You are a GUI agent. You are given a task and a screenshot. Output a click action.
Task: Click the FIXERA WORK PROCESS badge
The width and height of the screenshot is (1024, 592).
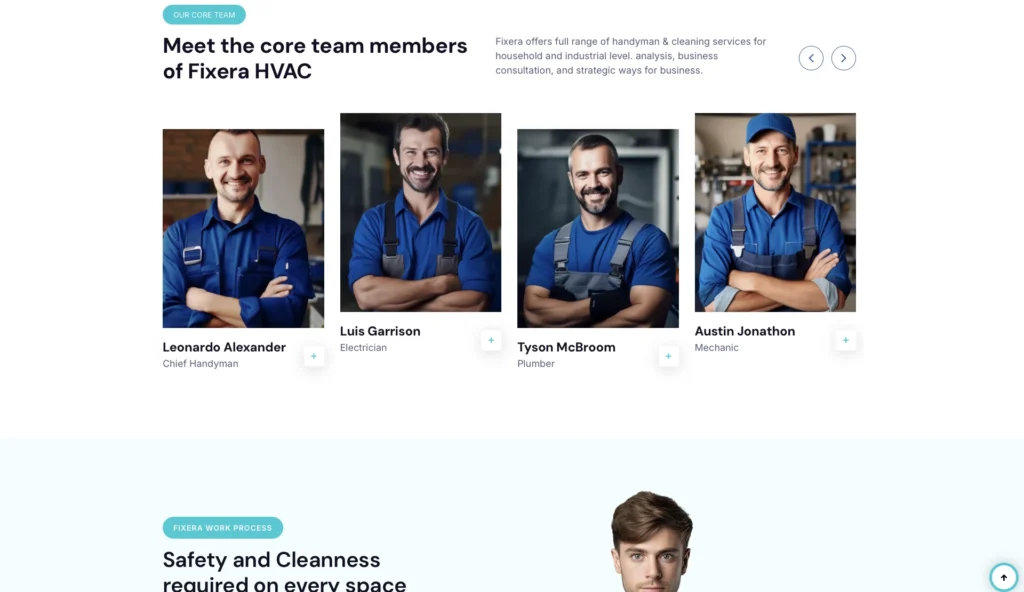point(223,528)
